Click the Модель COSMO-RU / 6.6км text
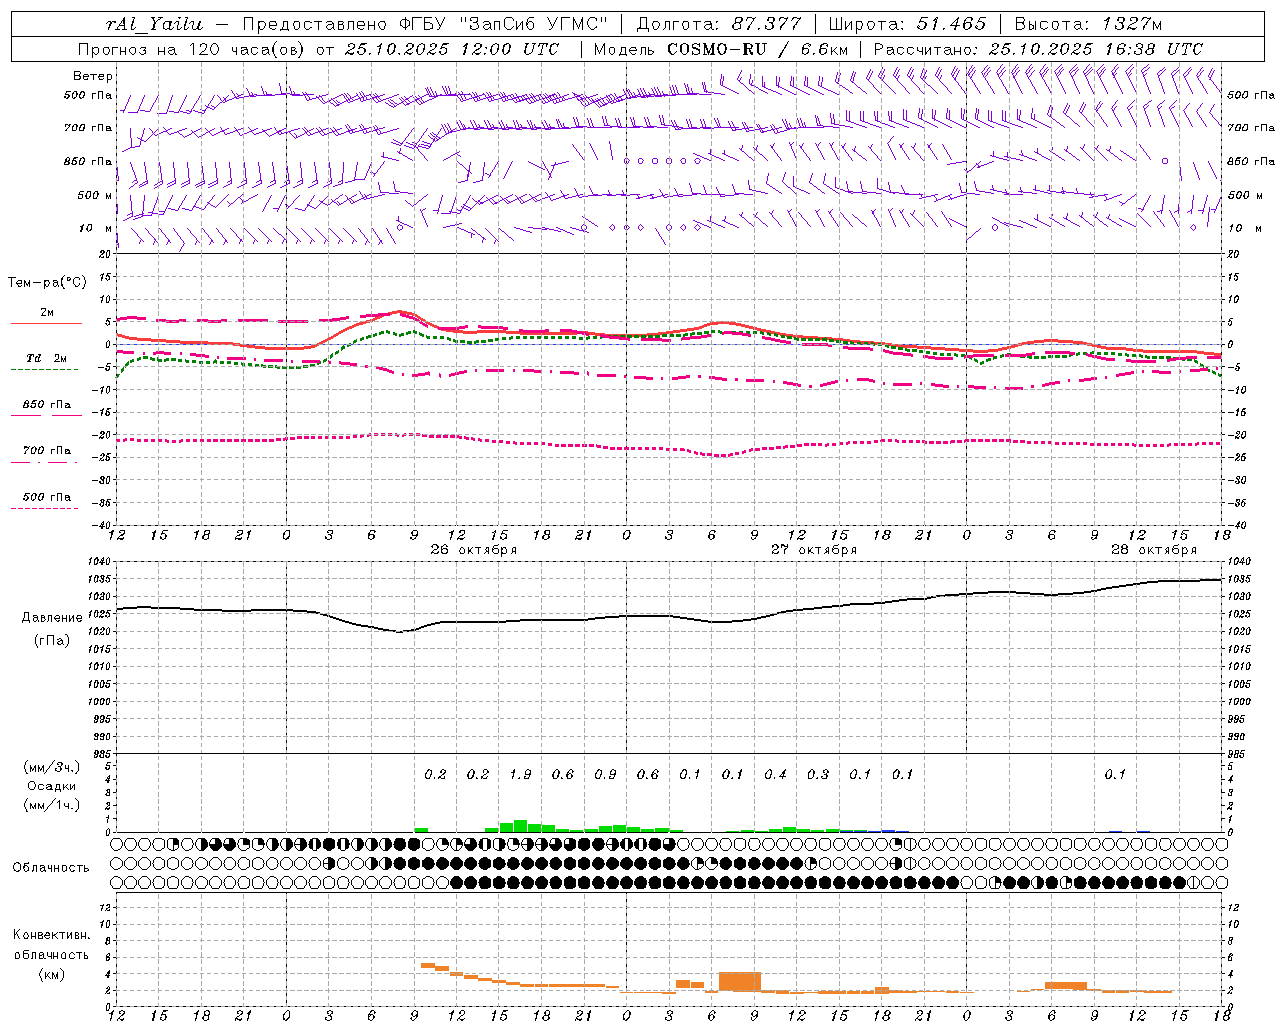Image resolution: width=1280 pixels, height=1024 pixels. click(721, 49)
